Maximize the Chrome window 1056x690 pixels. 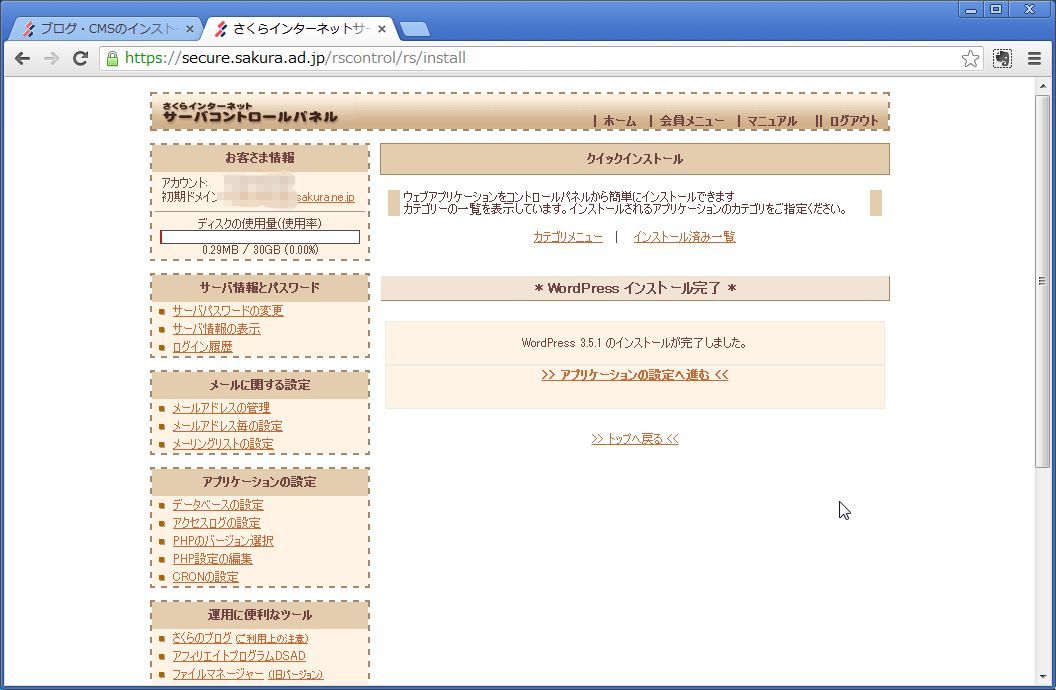pyautogui.click(x=996, y=9)
